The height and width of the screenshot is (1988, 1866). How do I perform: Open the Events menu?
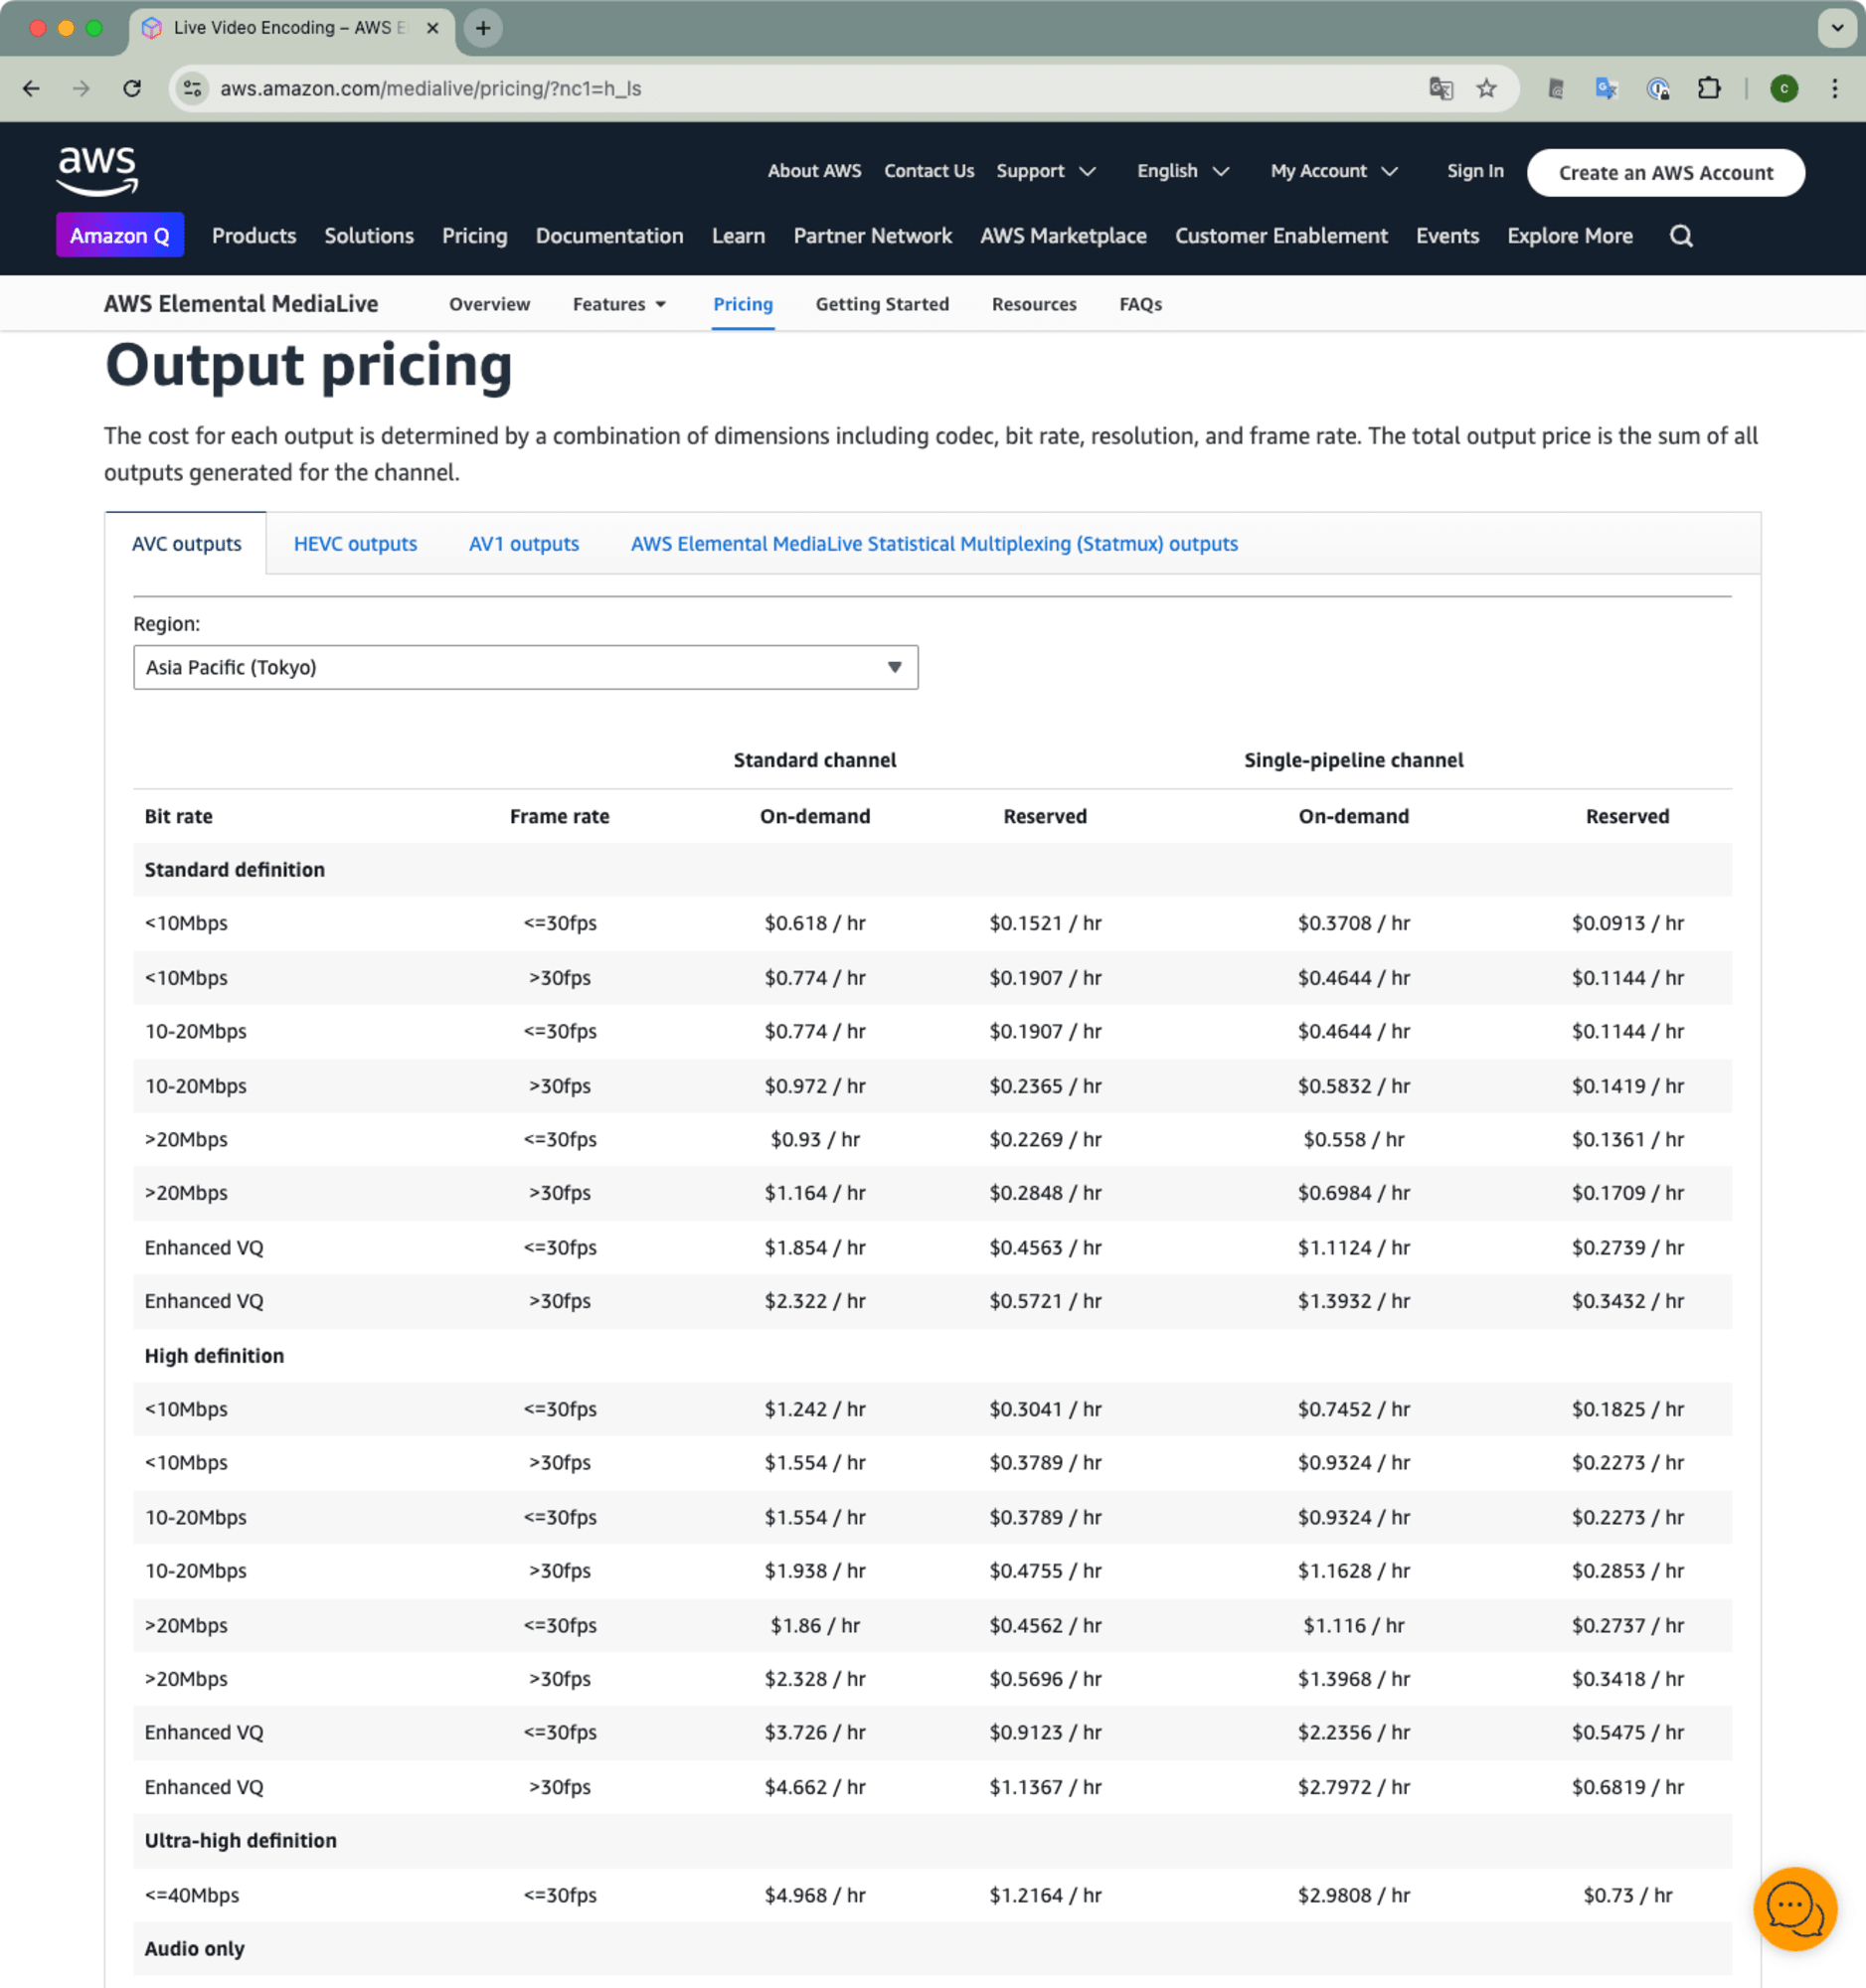tap(1446, 236)
